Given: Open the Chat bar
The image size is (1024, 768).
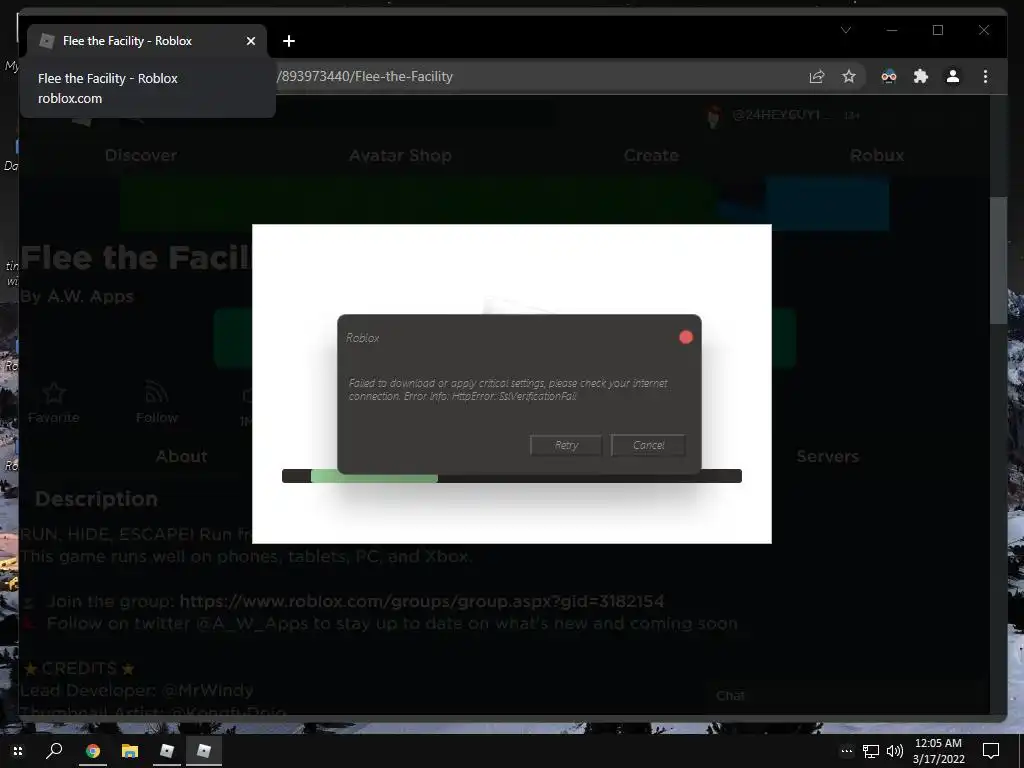Looking at the screenshot, I should click(846, 696).
